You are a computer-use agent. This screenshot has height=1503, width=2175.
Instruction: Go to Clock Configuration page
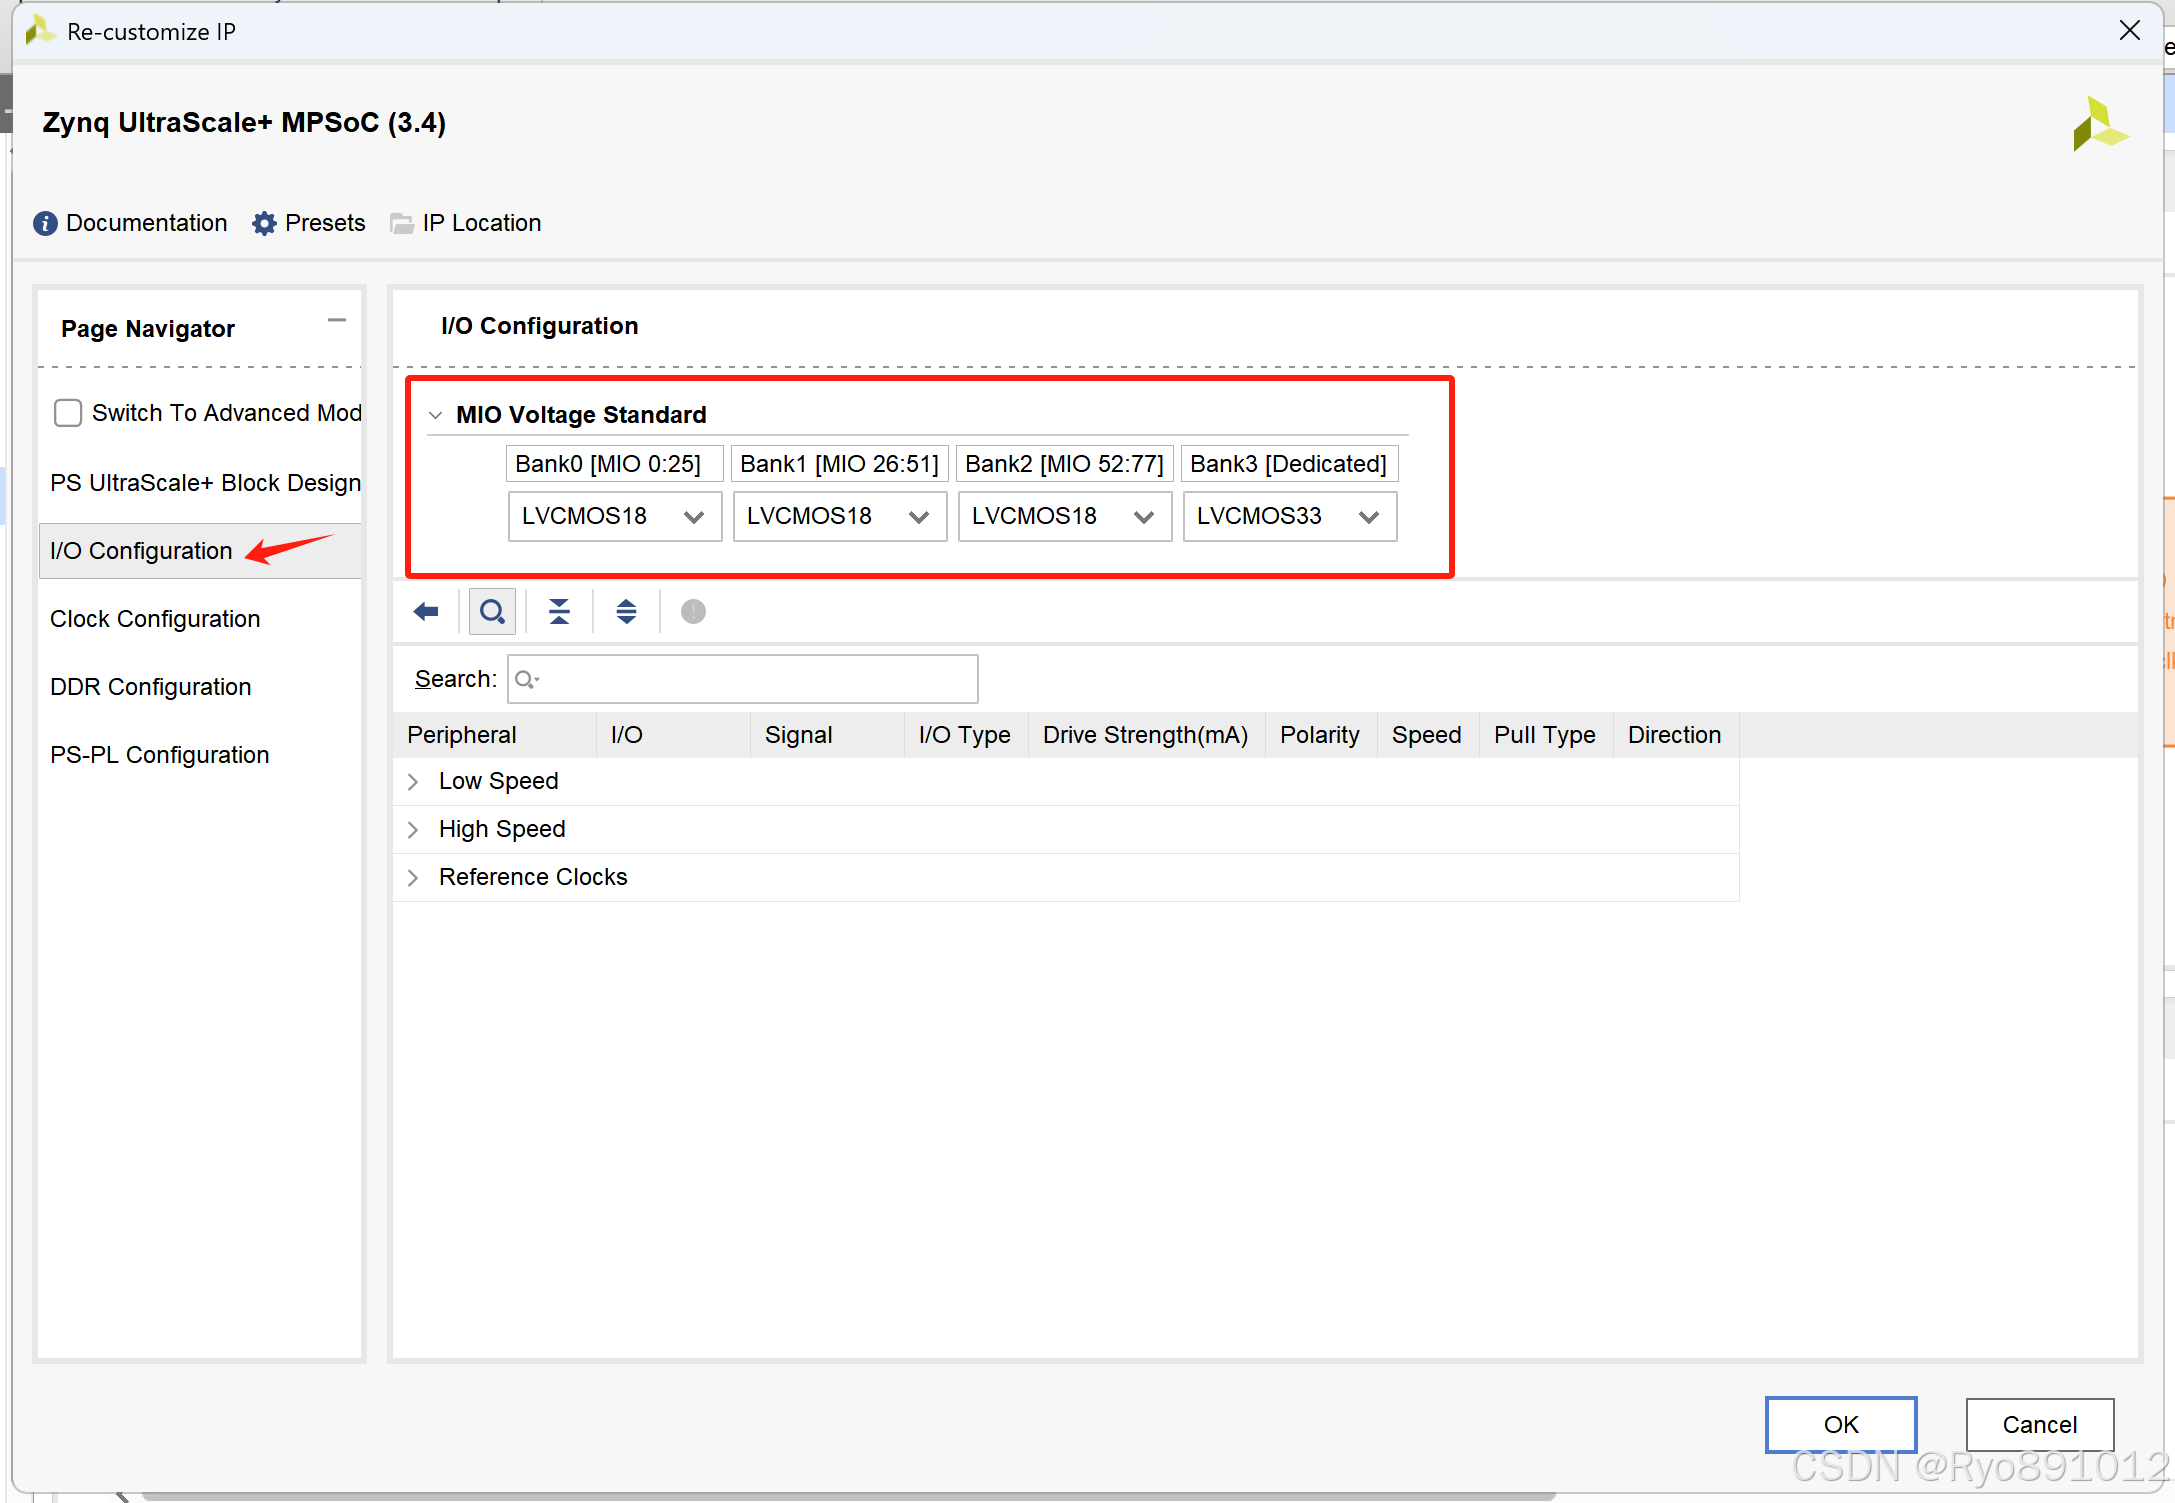[155, 619]
